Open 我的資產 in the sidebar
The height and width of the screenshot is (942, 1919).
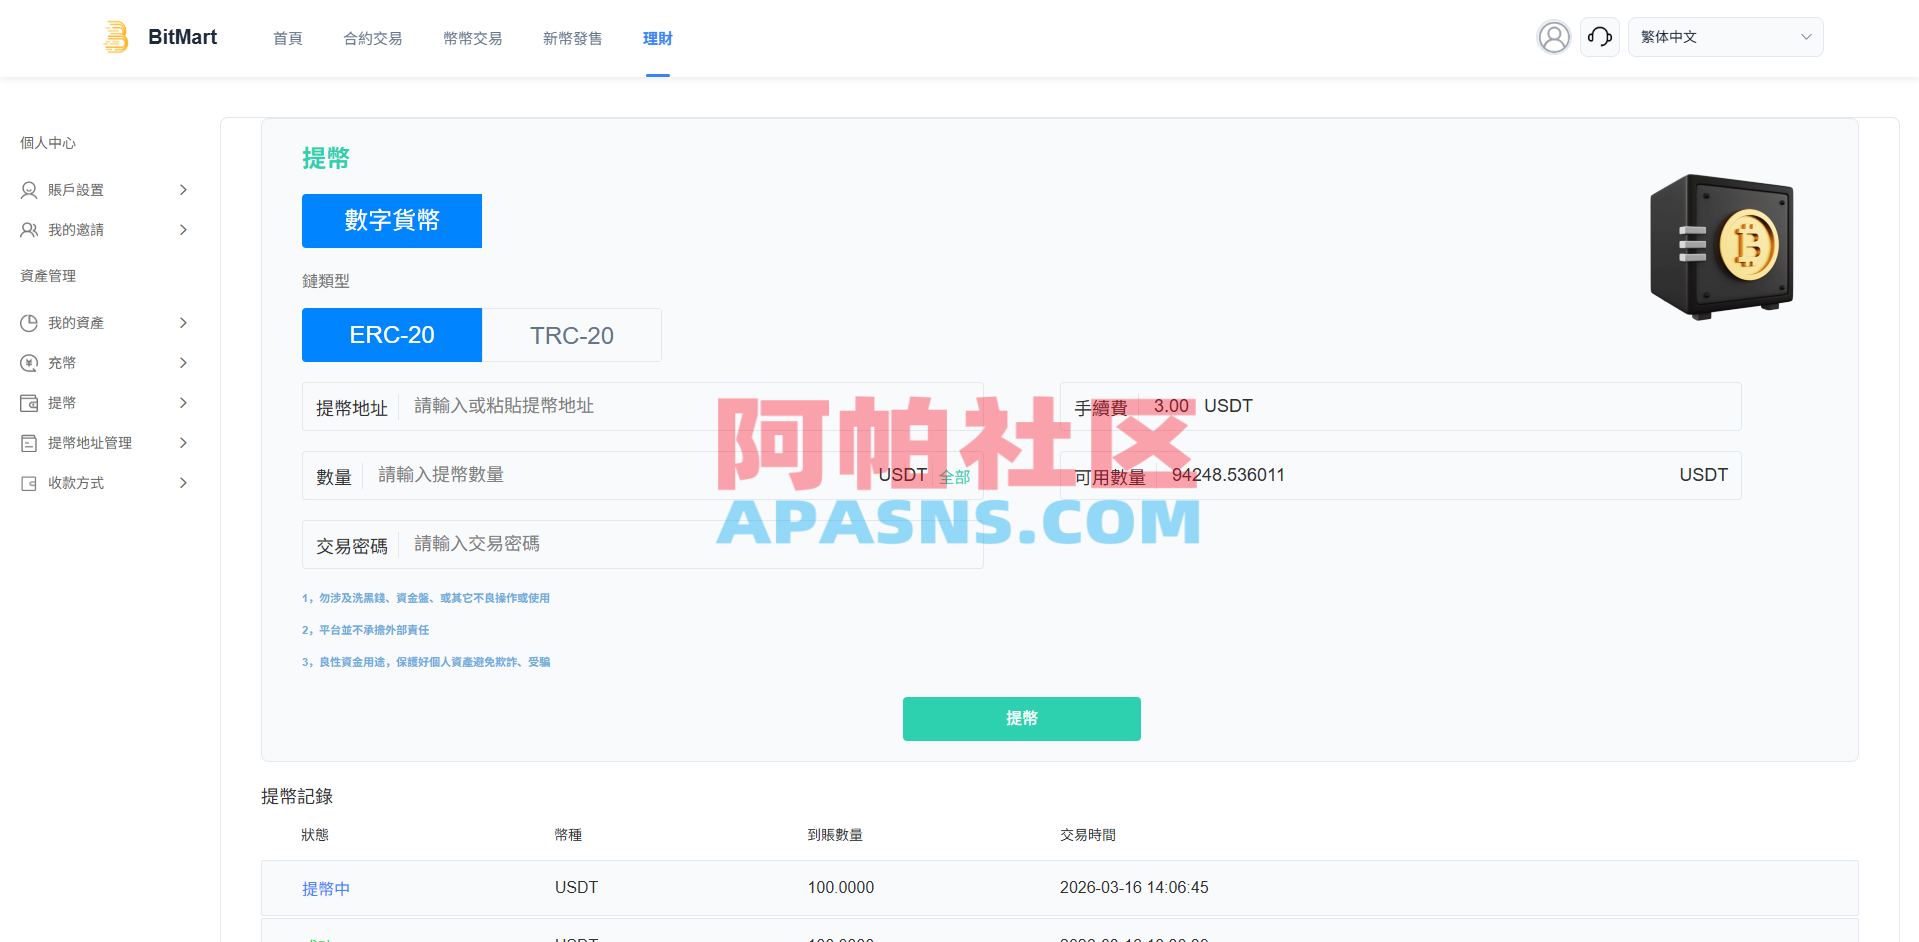click(76, 323)
